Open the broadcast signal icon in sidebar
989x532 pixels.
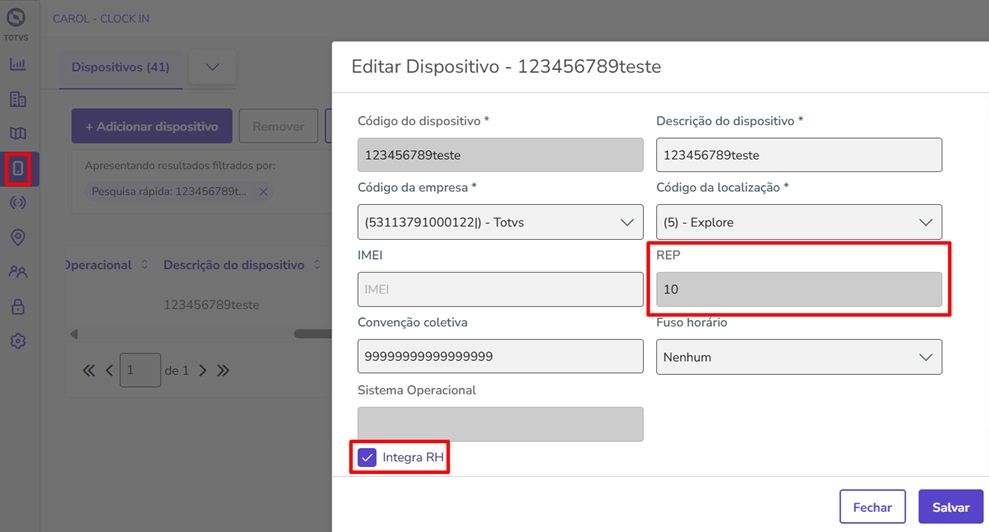18,203
